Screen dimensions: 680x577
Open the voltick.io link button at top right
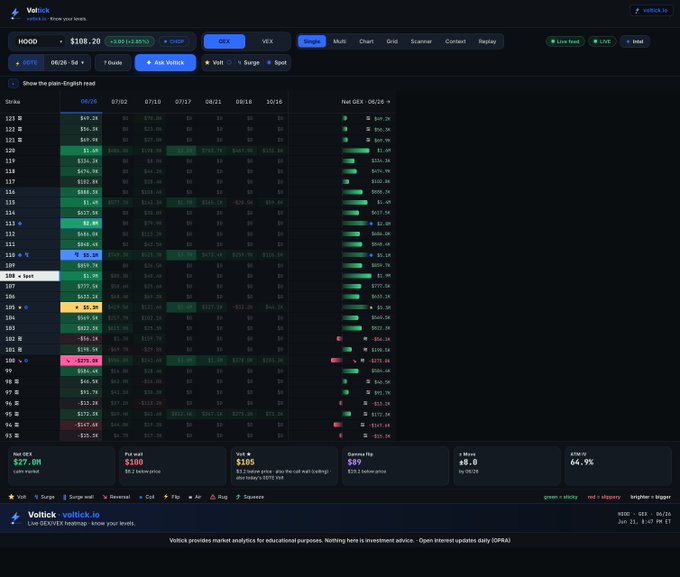[651, 10]
